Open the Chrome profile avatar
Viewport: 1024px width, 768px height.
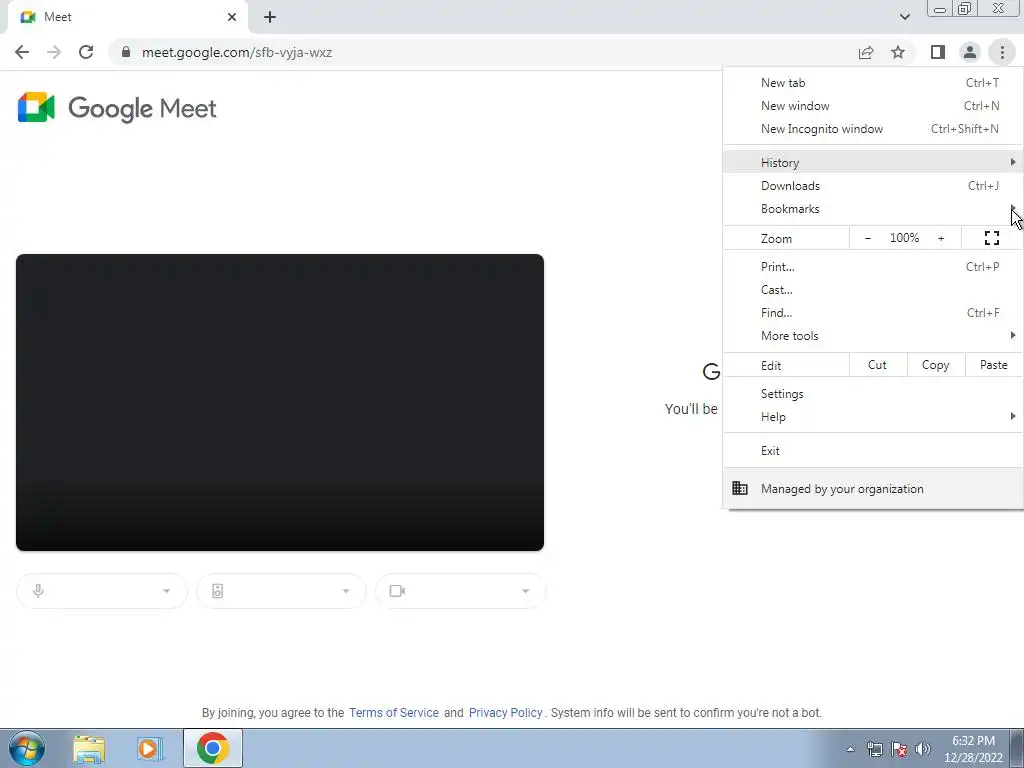coord(970,52)
